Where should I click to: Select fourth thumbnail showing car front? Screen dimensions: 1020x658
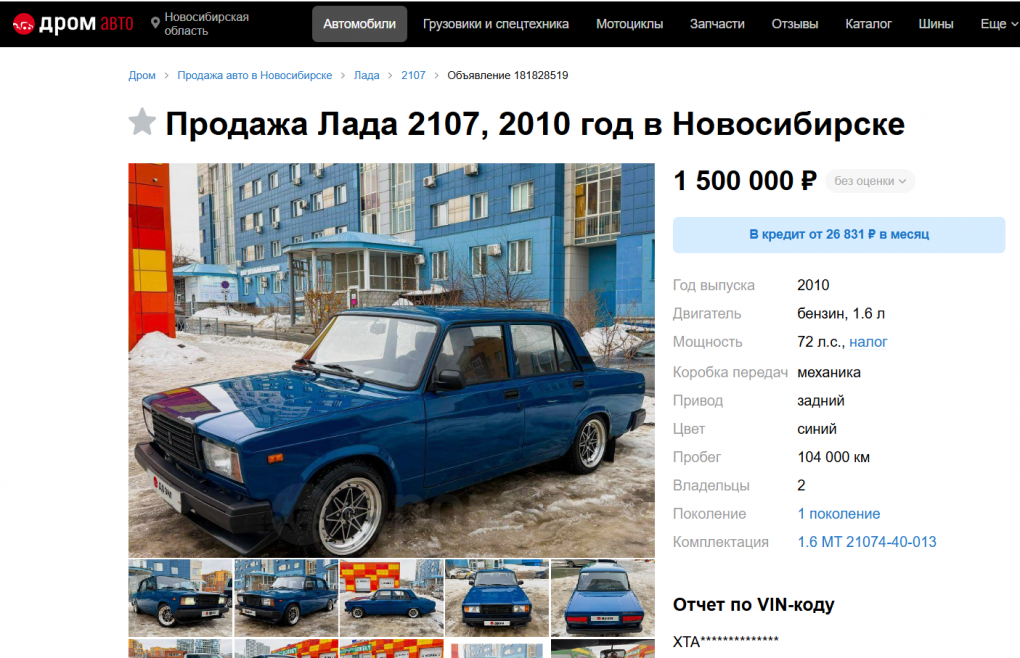pyautogui.click(x=497, y=598)
